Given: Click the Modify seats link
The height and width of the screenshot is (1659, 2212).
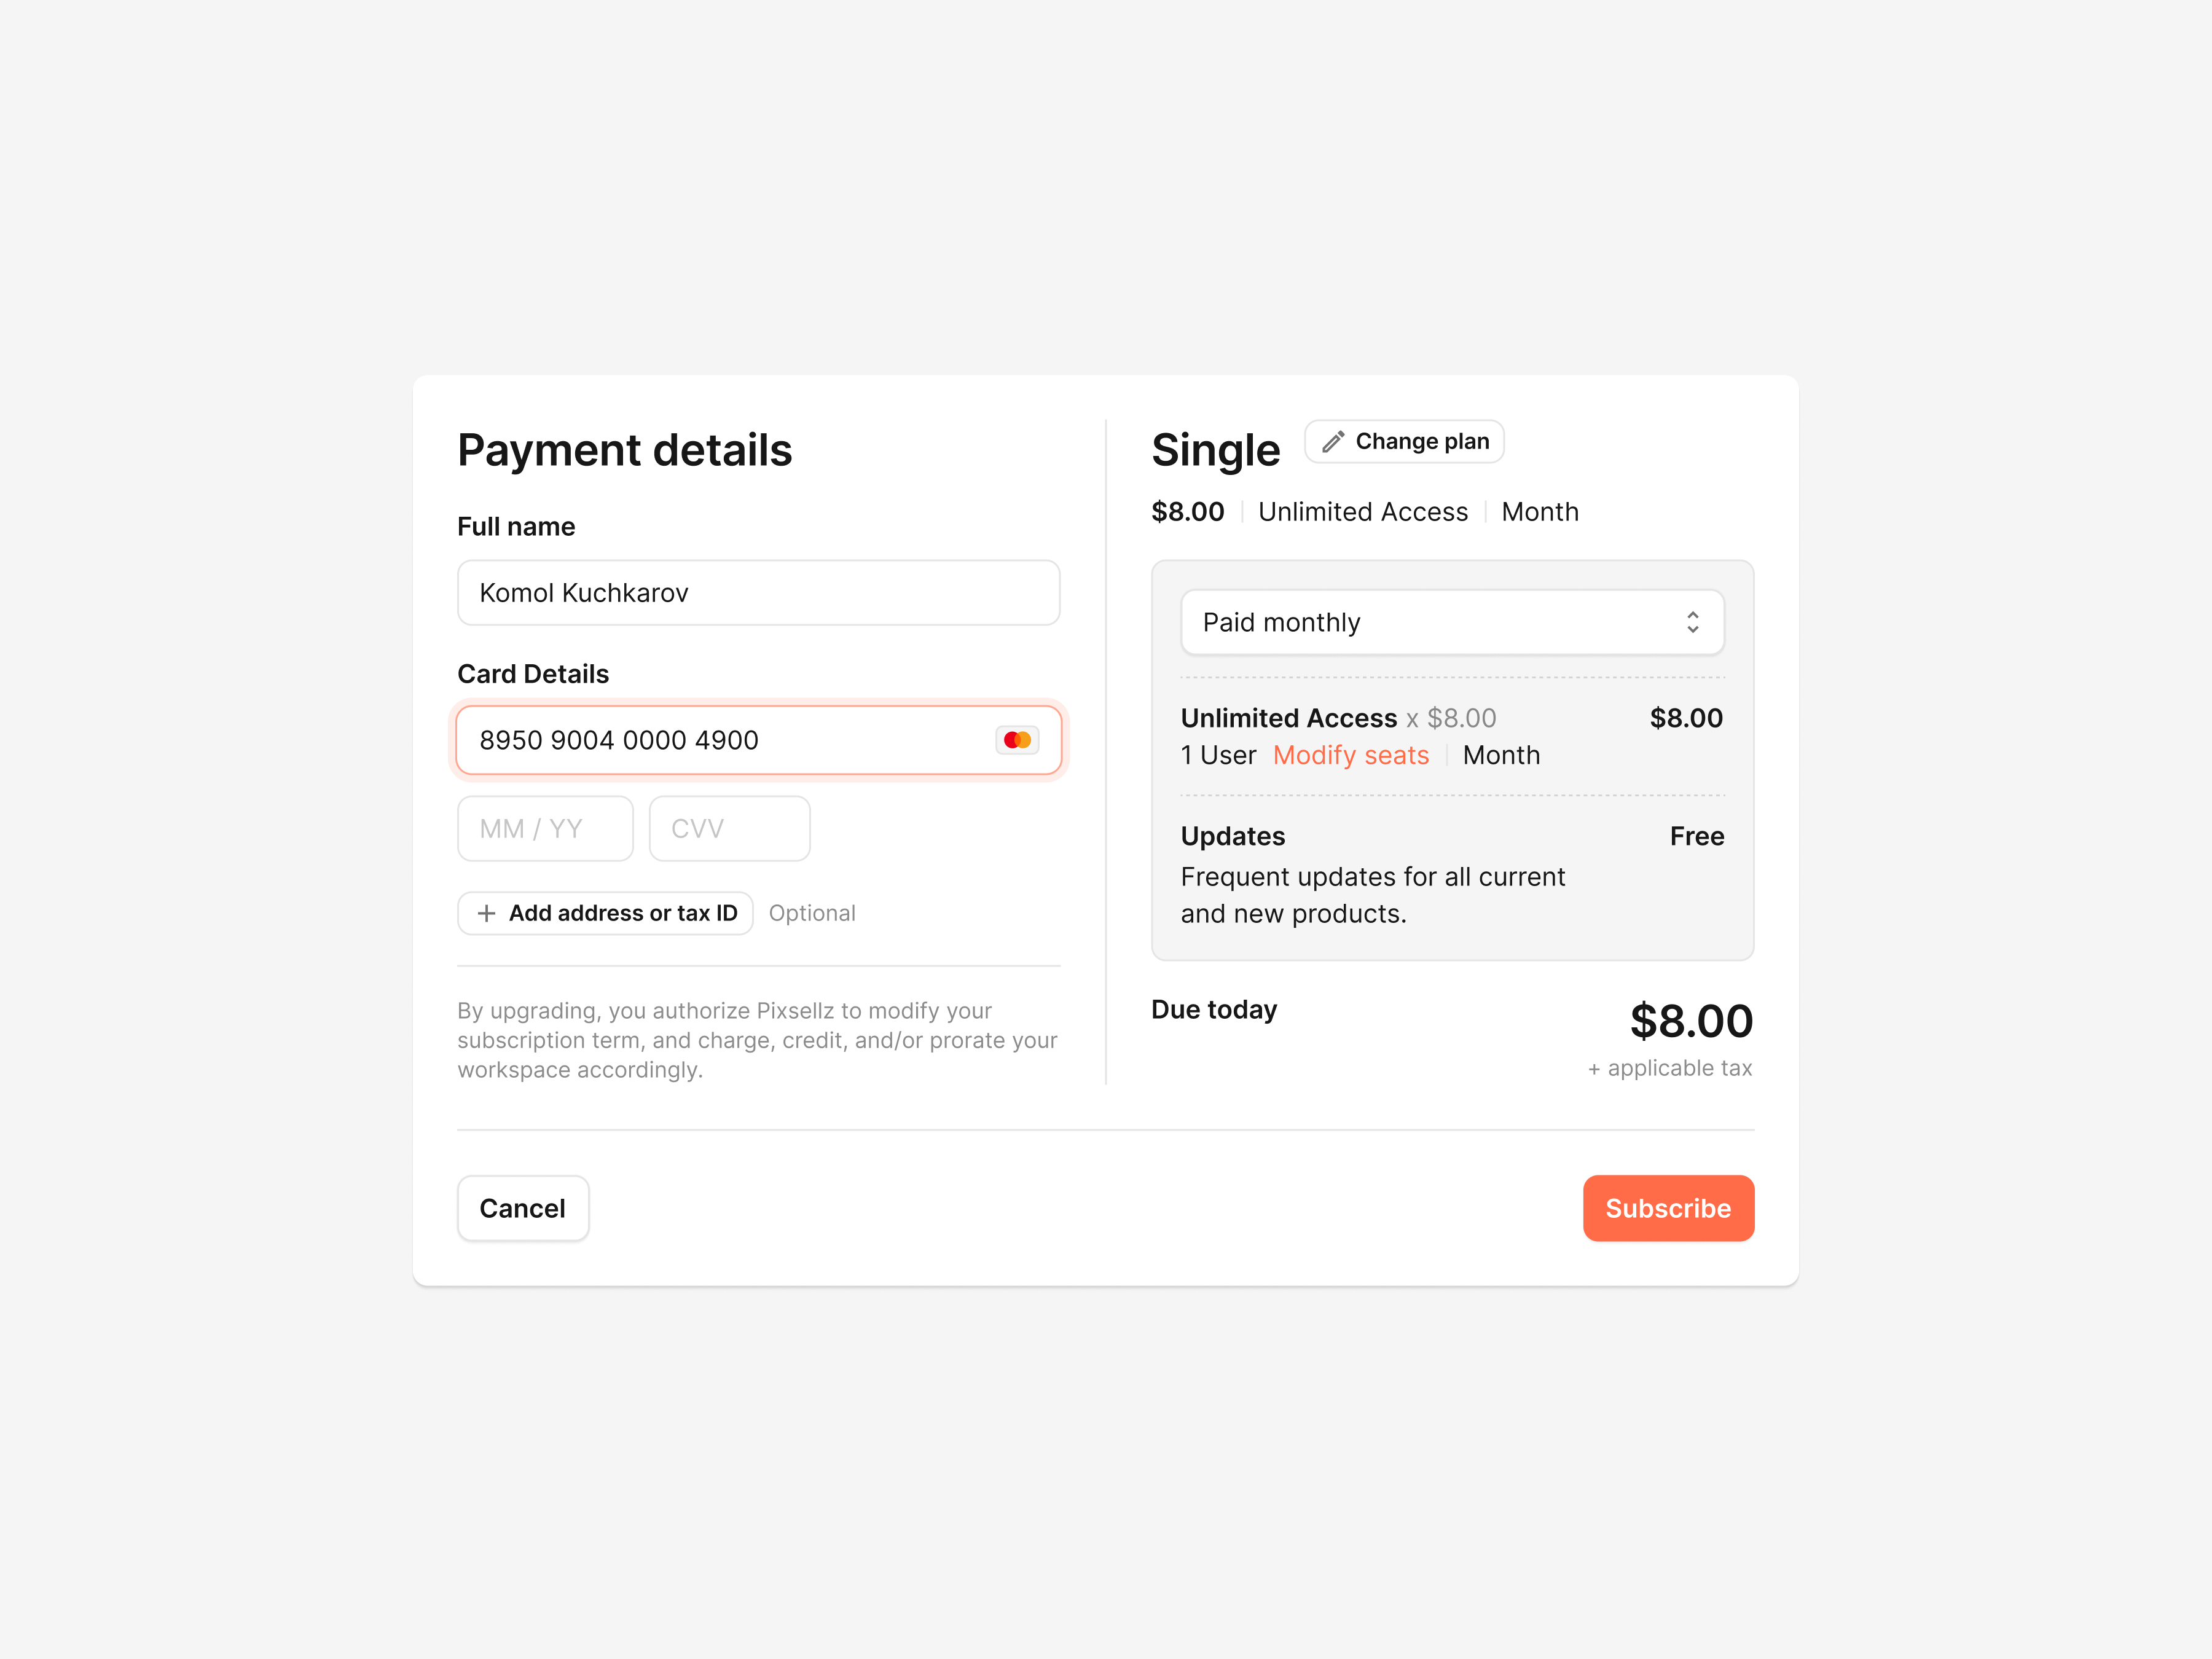Looking at the screenshot, I should (x=1350, y=755).
